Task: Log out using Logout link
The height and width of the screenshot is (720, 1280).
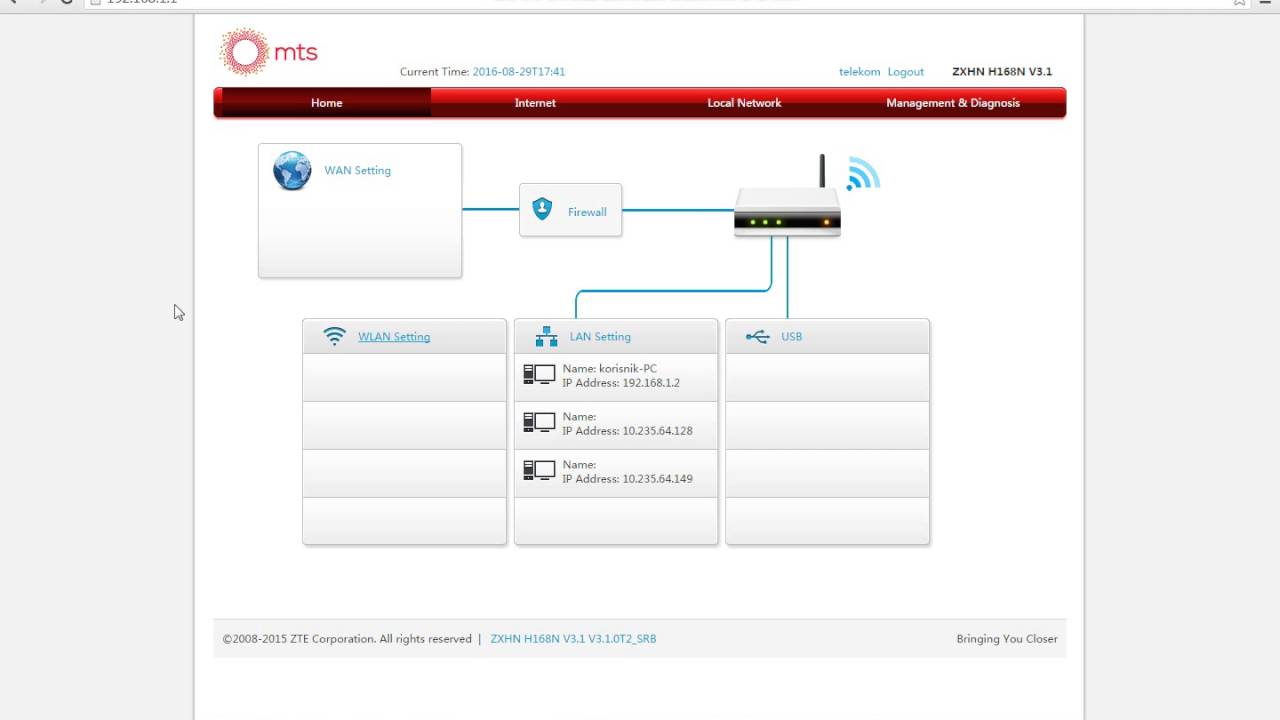Action: [x=906, y=72]
